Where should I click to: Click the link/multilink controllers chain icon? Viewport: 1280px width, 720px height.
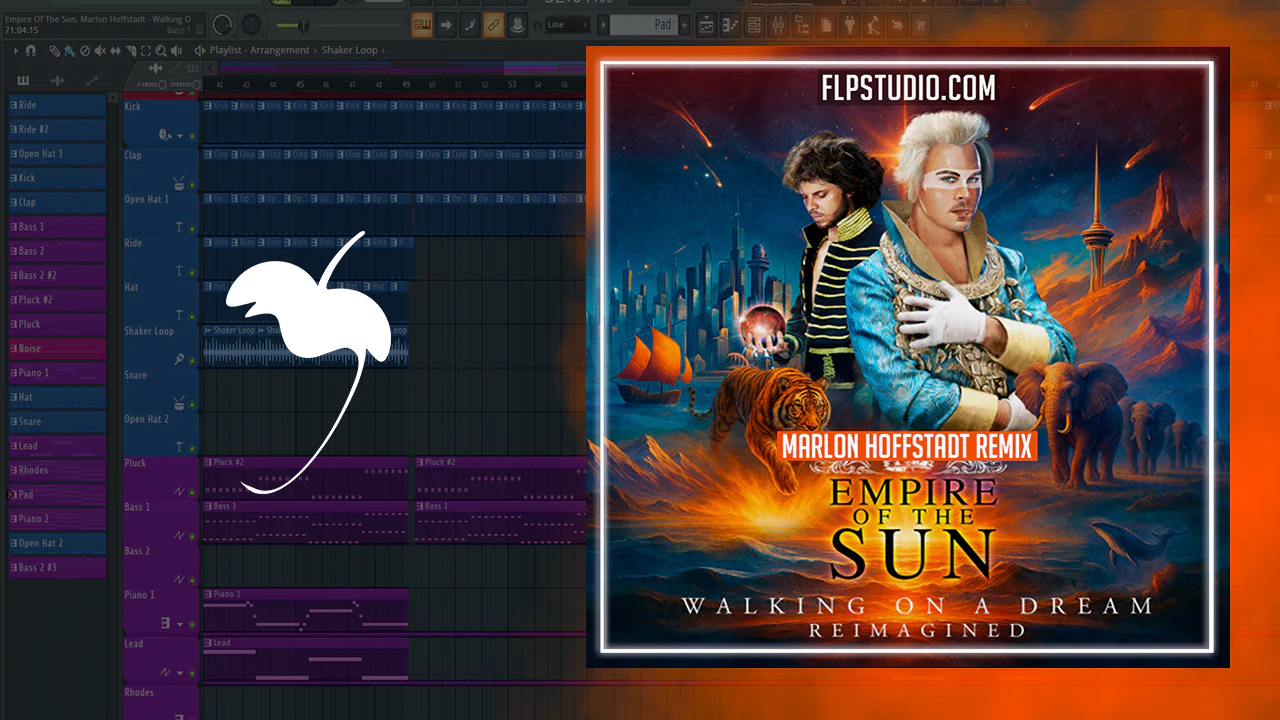[494, 25]
